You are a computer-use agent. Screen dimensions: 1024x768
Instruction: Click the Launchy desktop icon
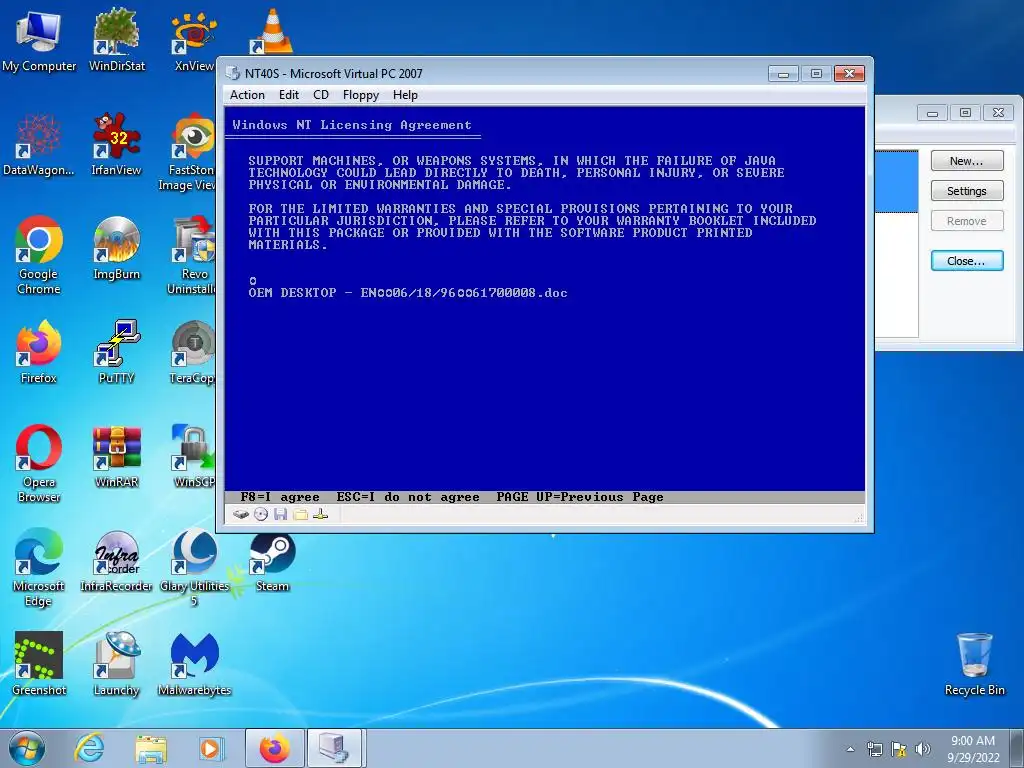pyautogui.click(x=116, y=664)
